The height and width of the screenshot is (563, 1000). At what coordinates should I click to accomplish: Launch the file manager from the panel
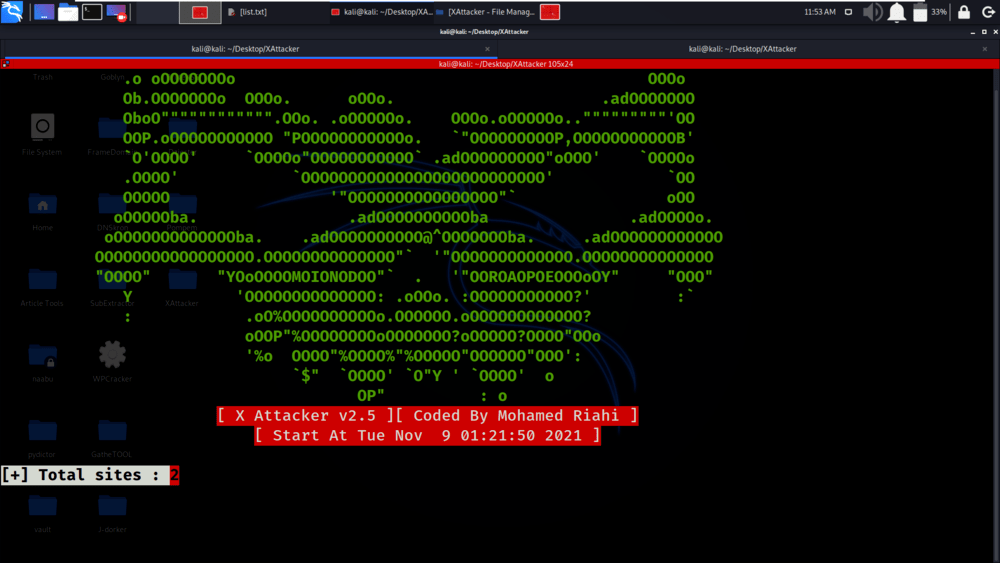(x=68, y=11)
